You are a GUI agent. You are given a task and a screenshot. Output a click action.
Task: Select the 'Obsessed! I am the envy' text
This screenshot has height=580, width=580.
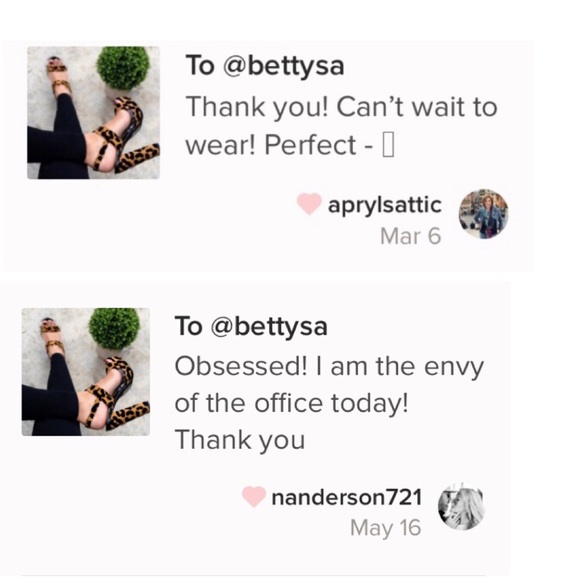(x=329, y=367)
